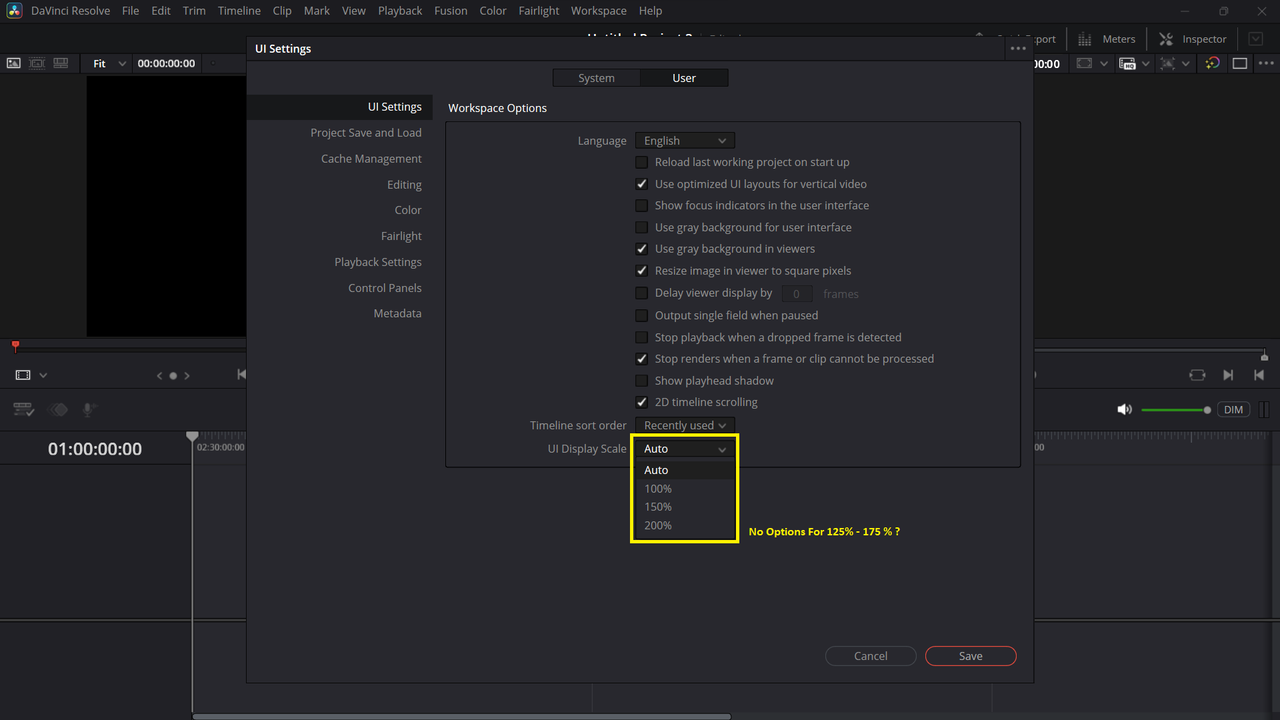1280x720 pixels.
Task: Jump to the next clip button
Action: click(1228, 375)
